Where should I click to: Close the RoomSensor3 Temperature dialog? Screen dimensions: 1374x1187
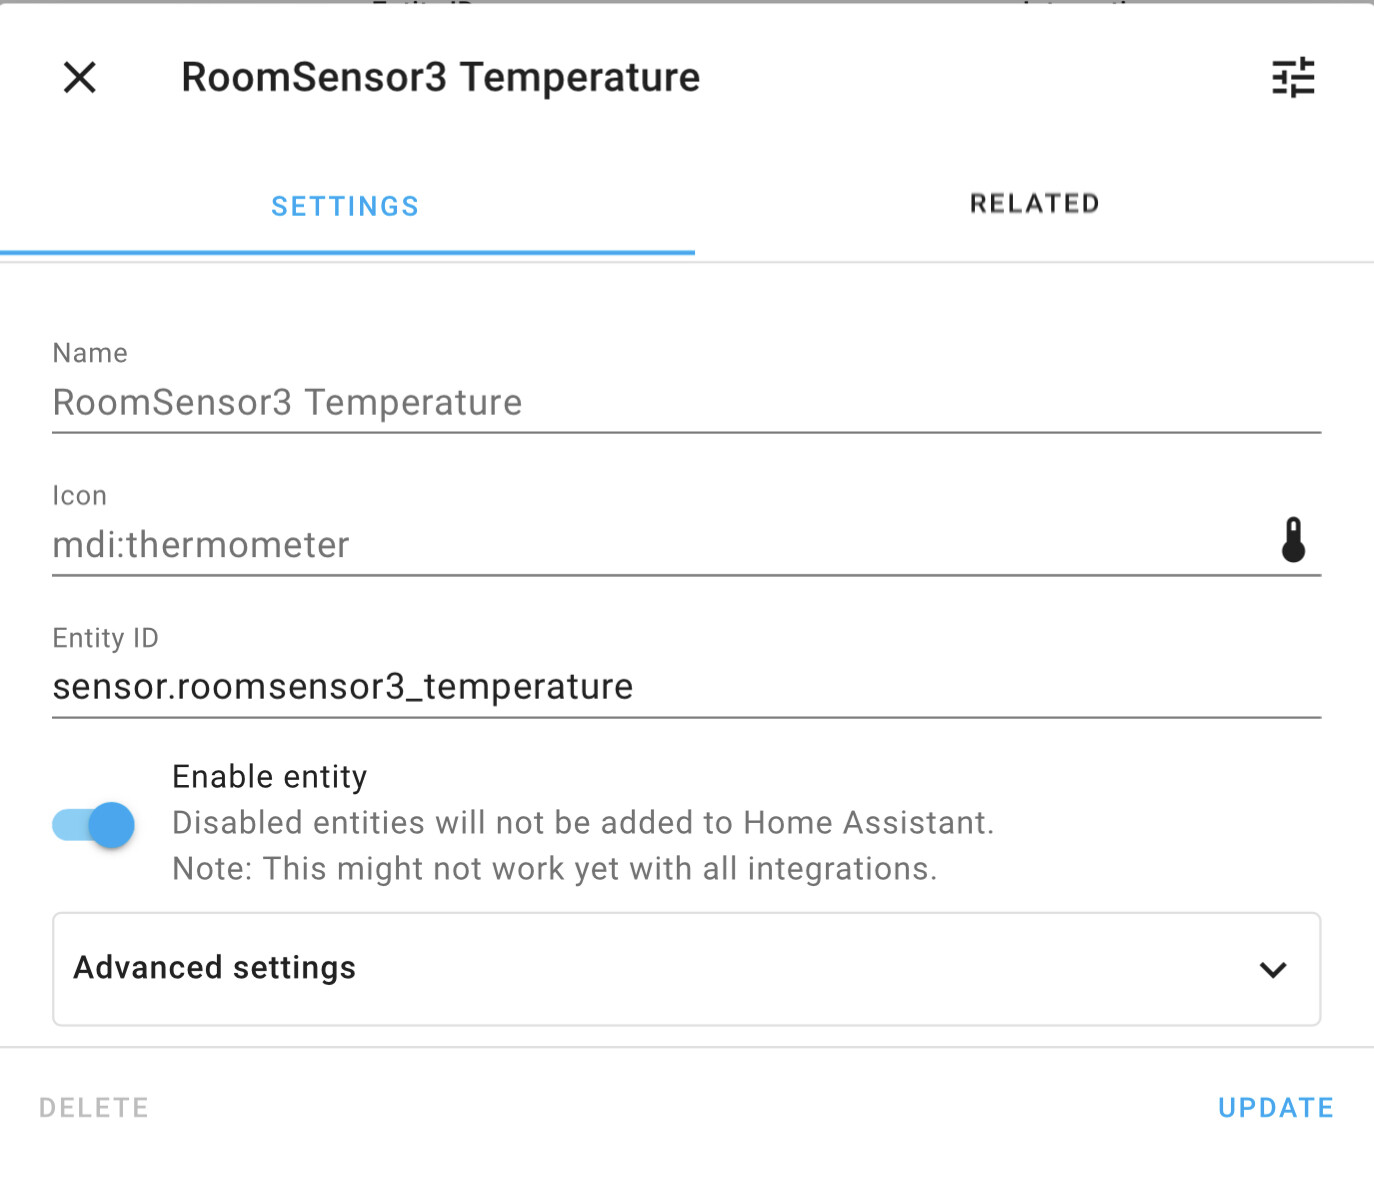(x=80, y=77)
